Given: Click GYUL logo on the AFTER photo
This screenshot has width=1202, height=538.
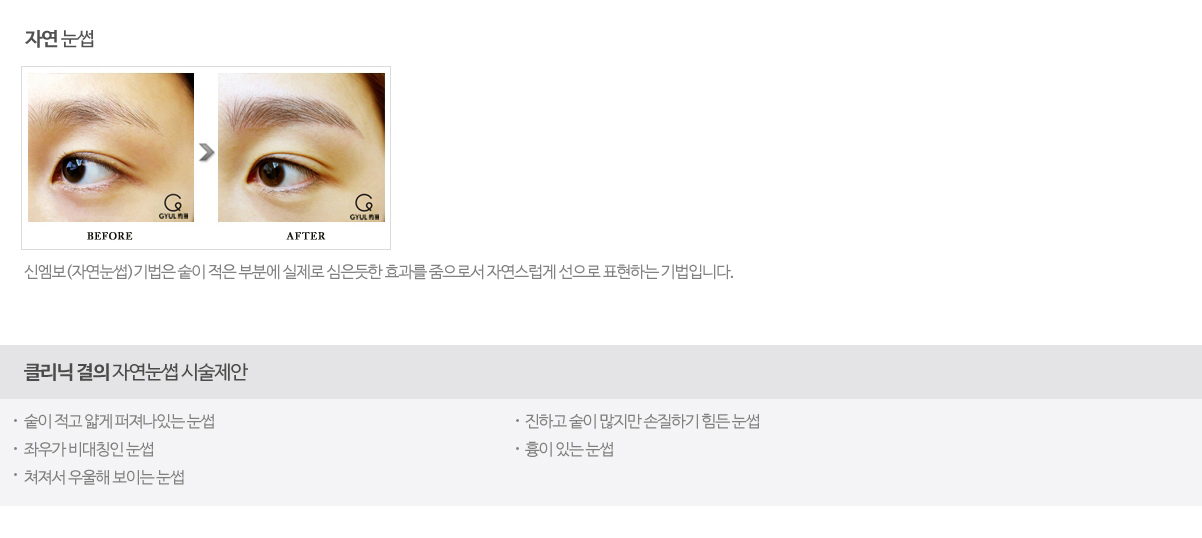Looking at the screenshot, I should pyautogui.click(x=364, y=207).
